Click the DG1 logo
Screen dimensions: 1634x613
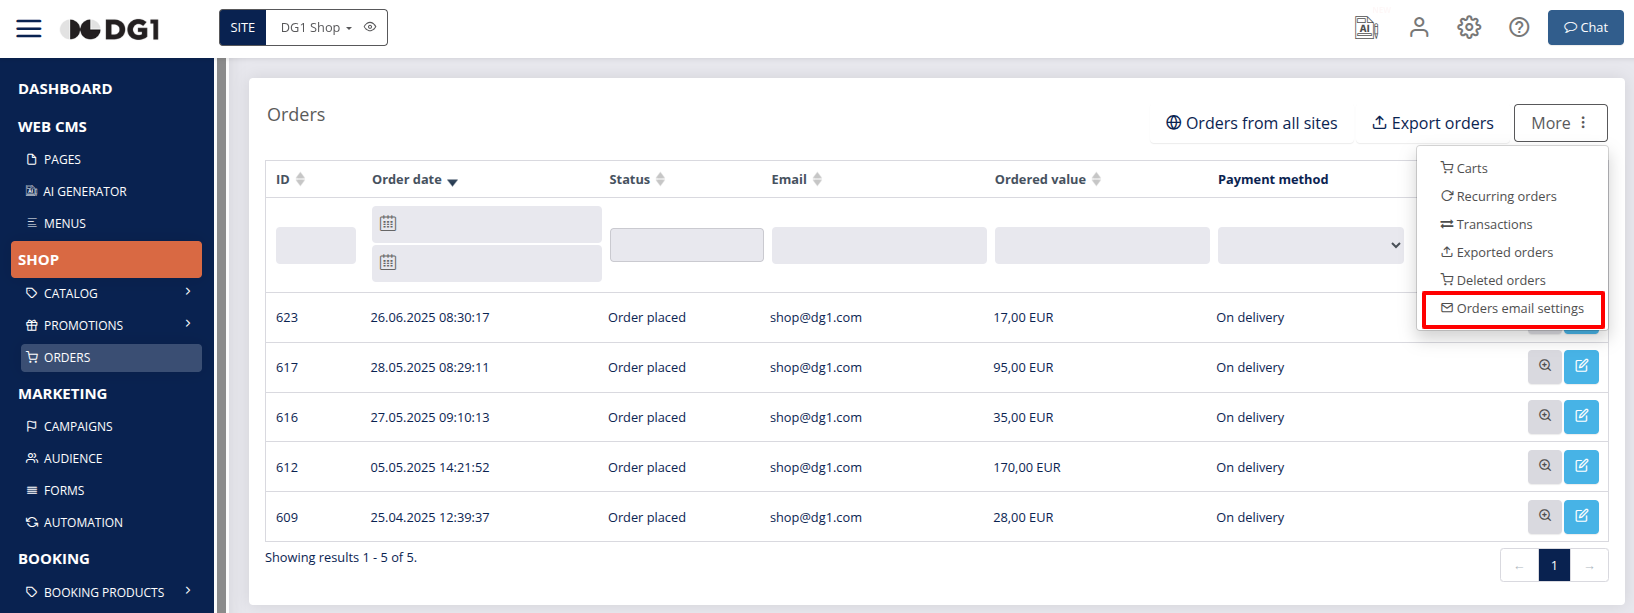(x=110, y=29)
